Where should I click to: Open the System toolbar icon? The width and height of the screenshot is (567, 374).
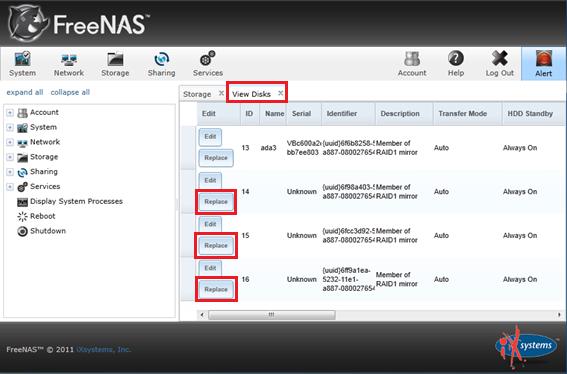point(22,64)
